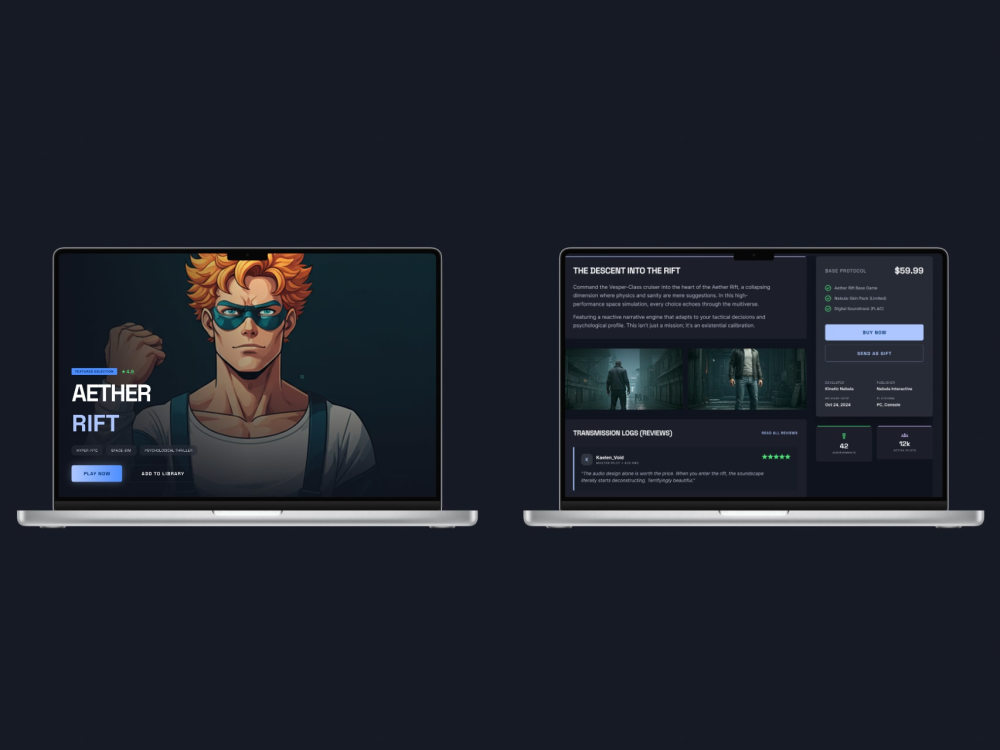Image resolution: width=1000 pixels, height=750 pixels.
Task: Open the Read All Reviews link
Action: pos(779,433)
